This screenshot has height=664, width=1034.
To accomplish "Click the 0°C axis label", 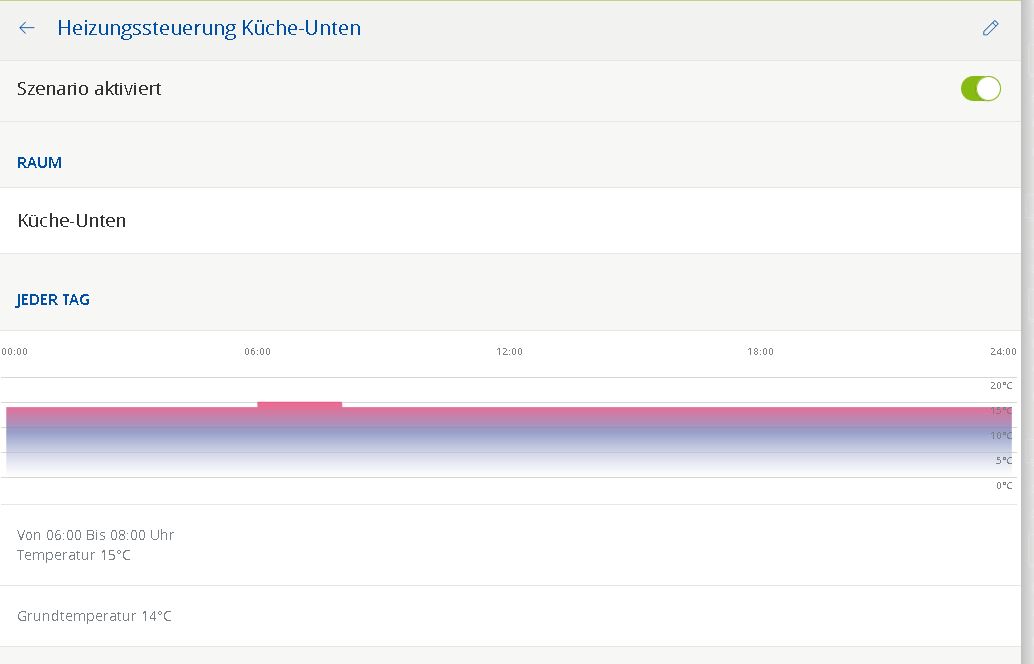I will click(1003, 486).
